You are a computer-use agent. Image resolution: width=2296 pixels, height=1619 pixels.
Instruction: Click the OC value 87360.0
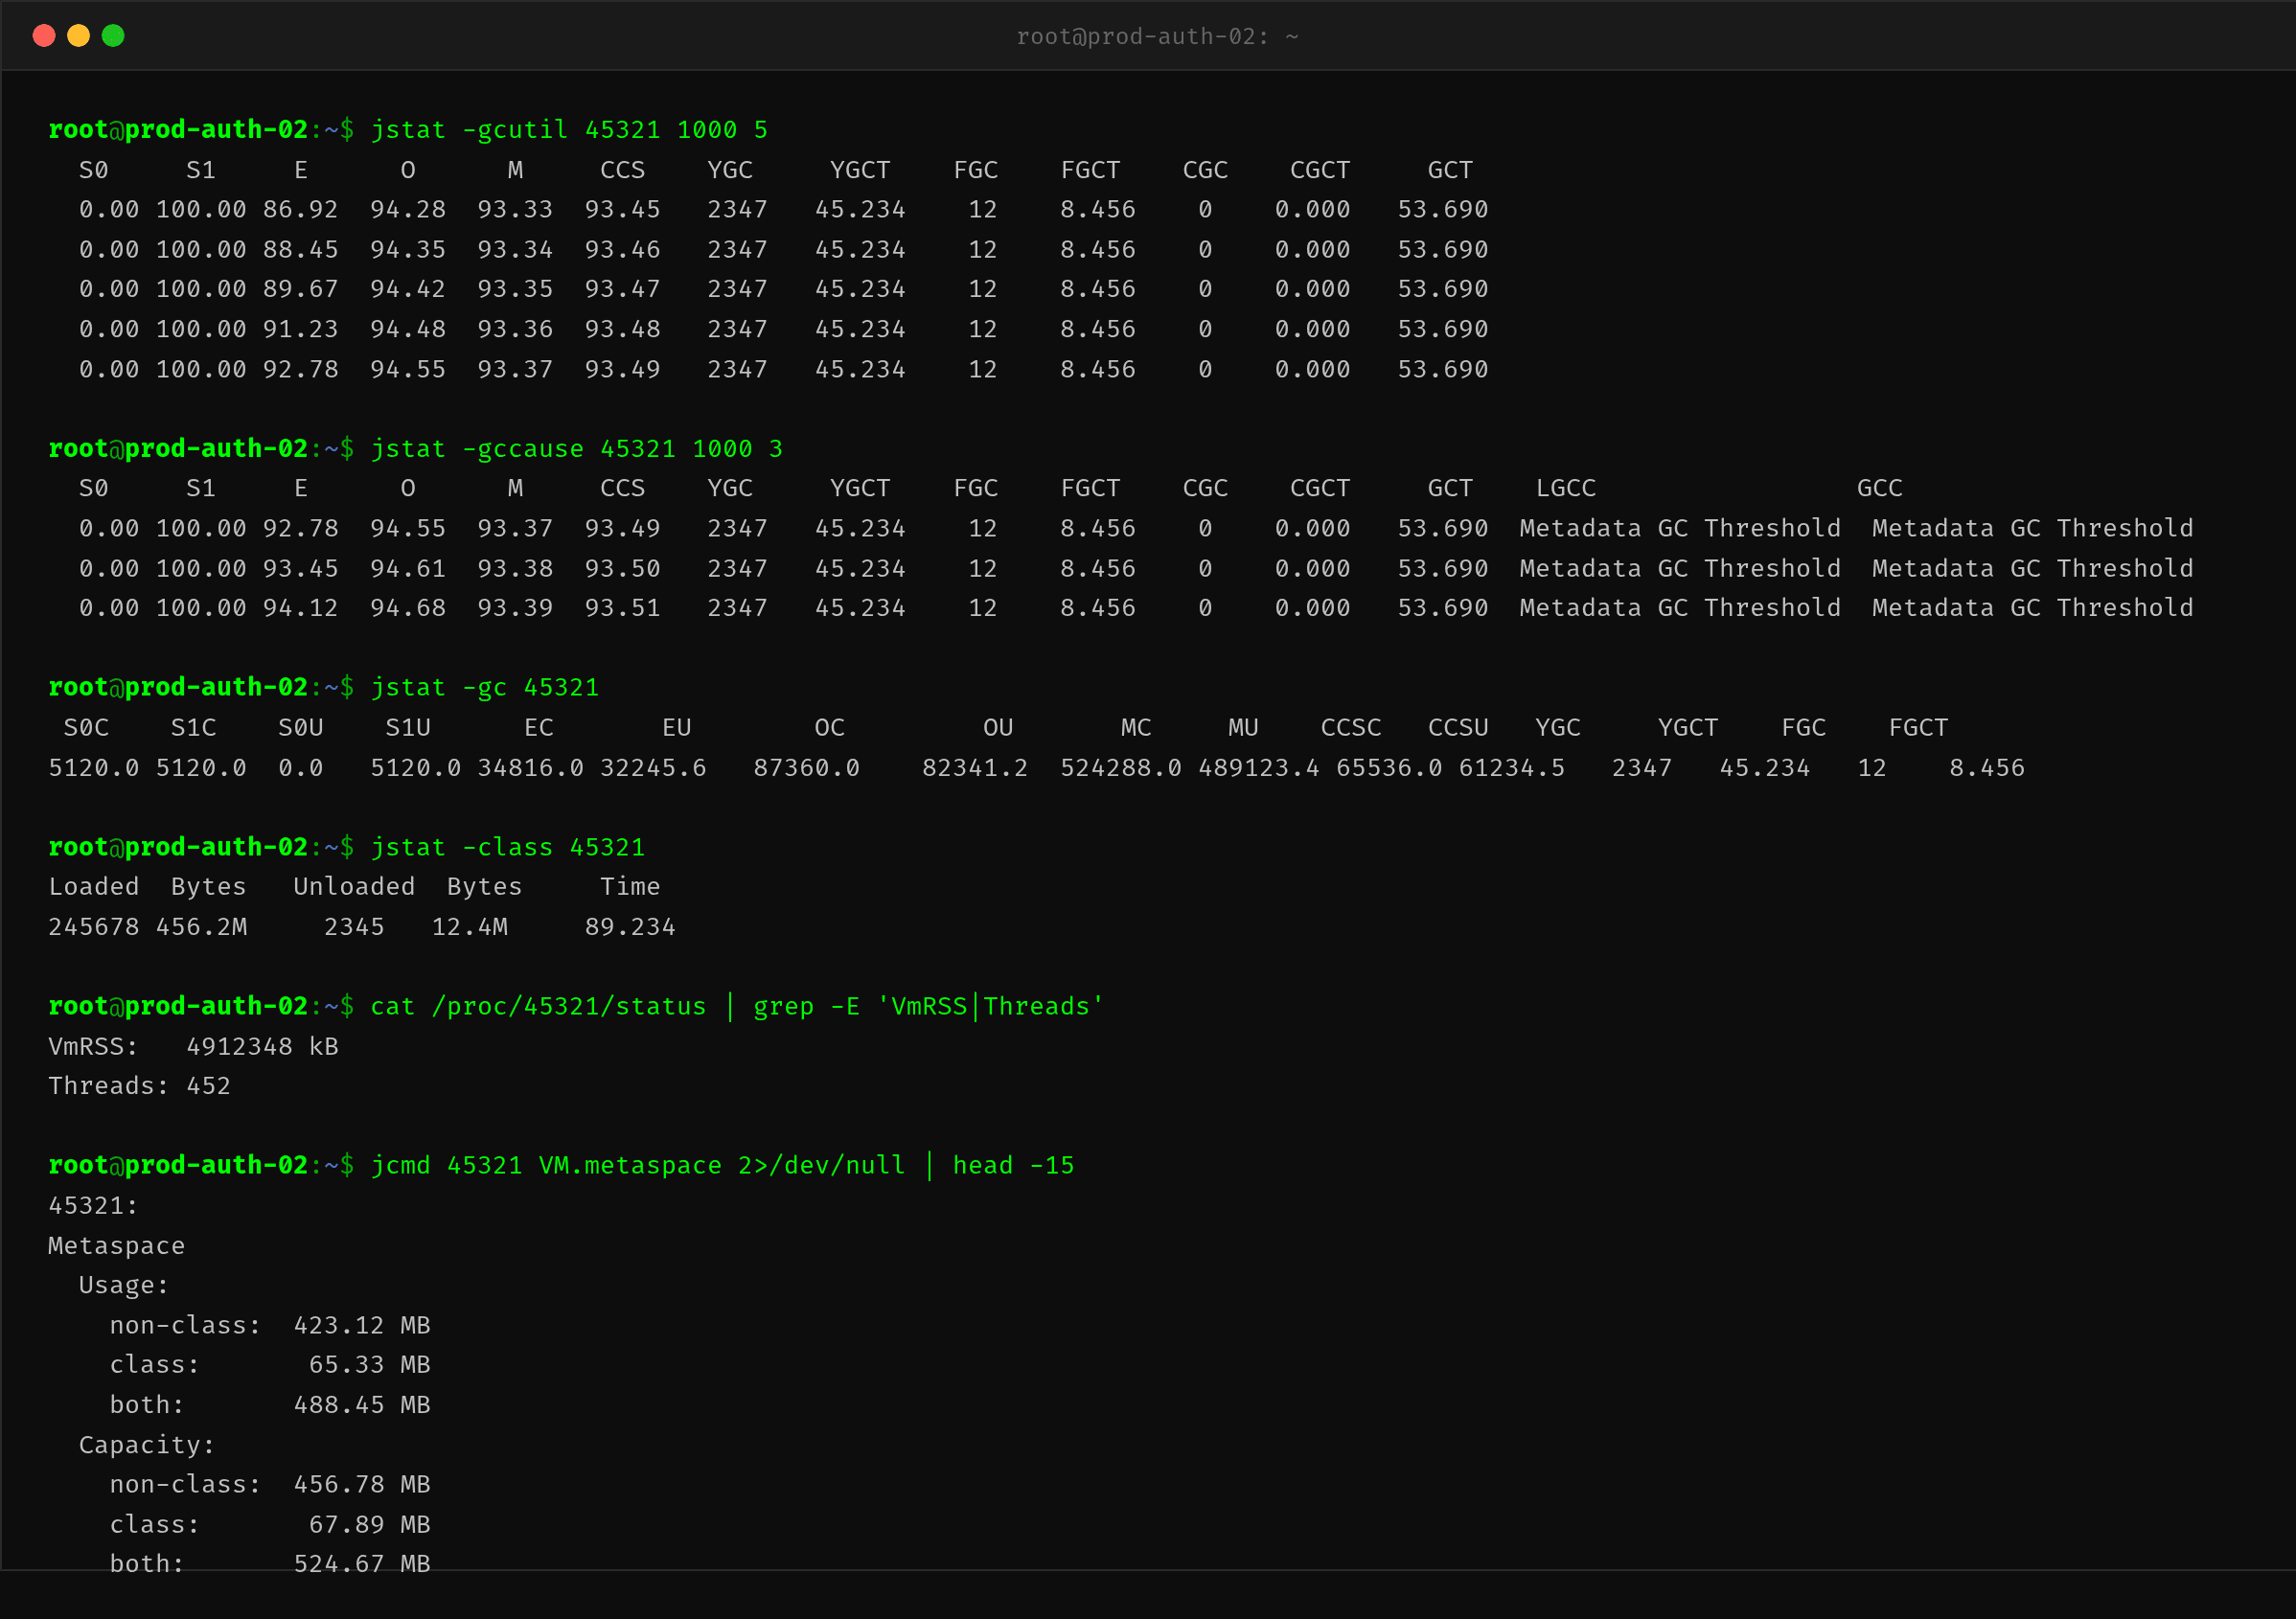(806, 768)
